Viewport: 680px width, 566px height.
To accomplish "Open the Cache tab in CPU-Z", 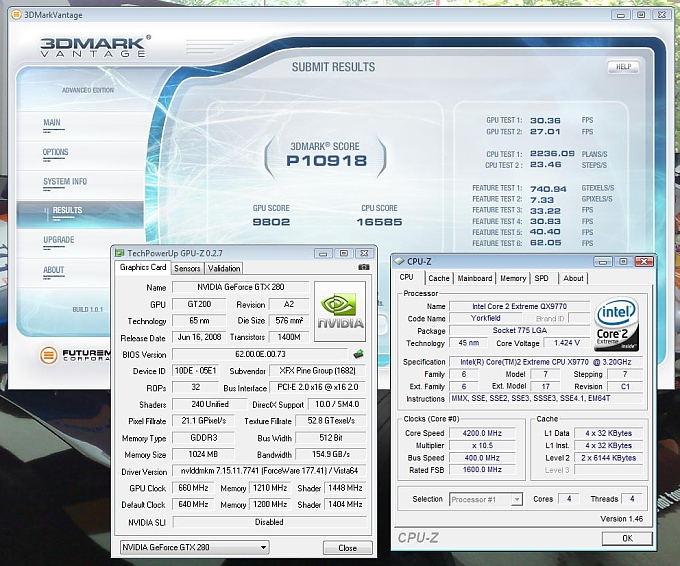I will (x=438, y=278).
